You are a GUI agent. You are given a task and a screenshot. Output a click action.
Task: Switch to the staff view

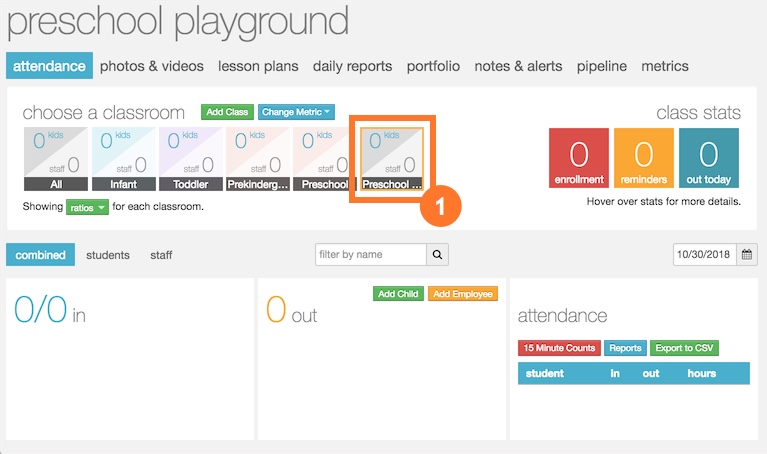coord(161,255)
